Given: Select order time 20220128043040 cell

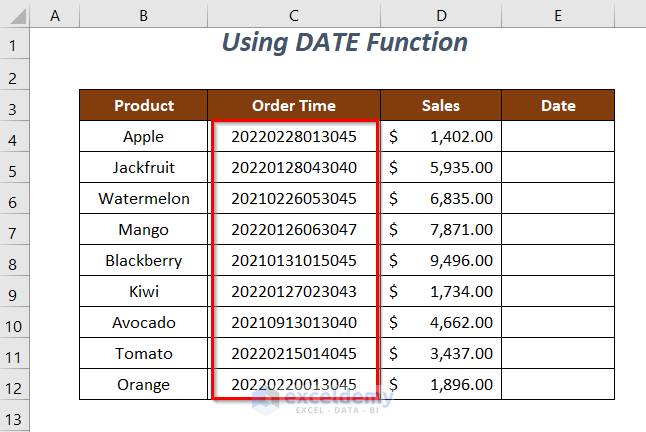Looking at the screenshot, I should pos(294,168).
